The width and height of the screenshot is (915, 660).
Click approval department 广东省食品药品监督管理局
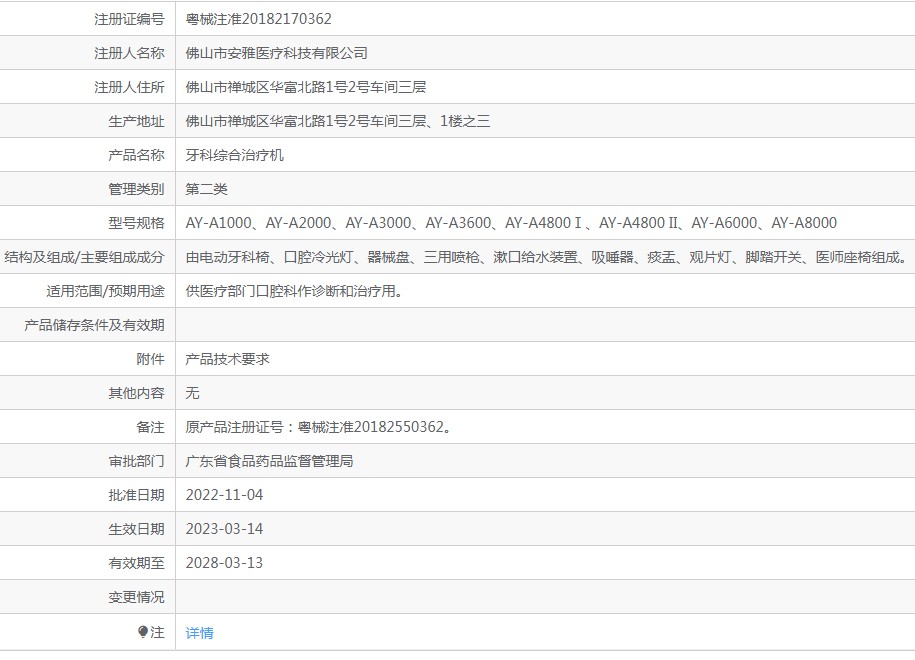(270, 461)
